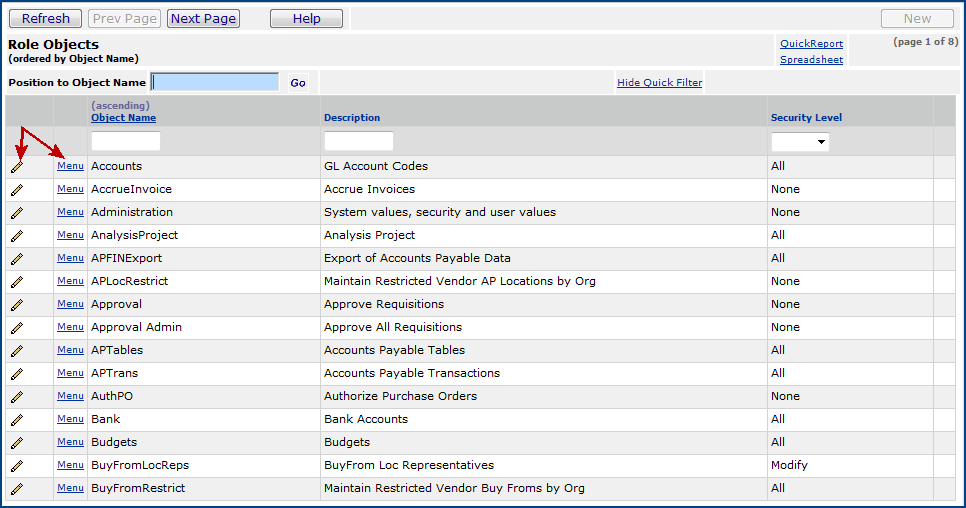Click the edit pencil for Approval Admin
Viewport: 966px width, 508px height.
coord(17,328)
